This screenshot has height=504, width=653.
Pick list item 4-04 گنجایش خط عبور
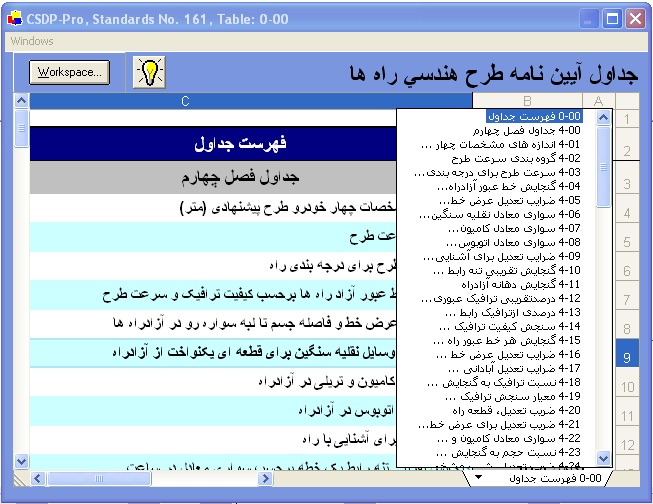(509, 186)
